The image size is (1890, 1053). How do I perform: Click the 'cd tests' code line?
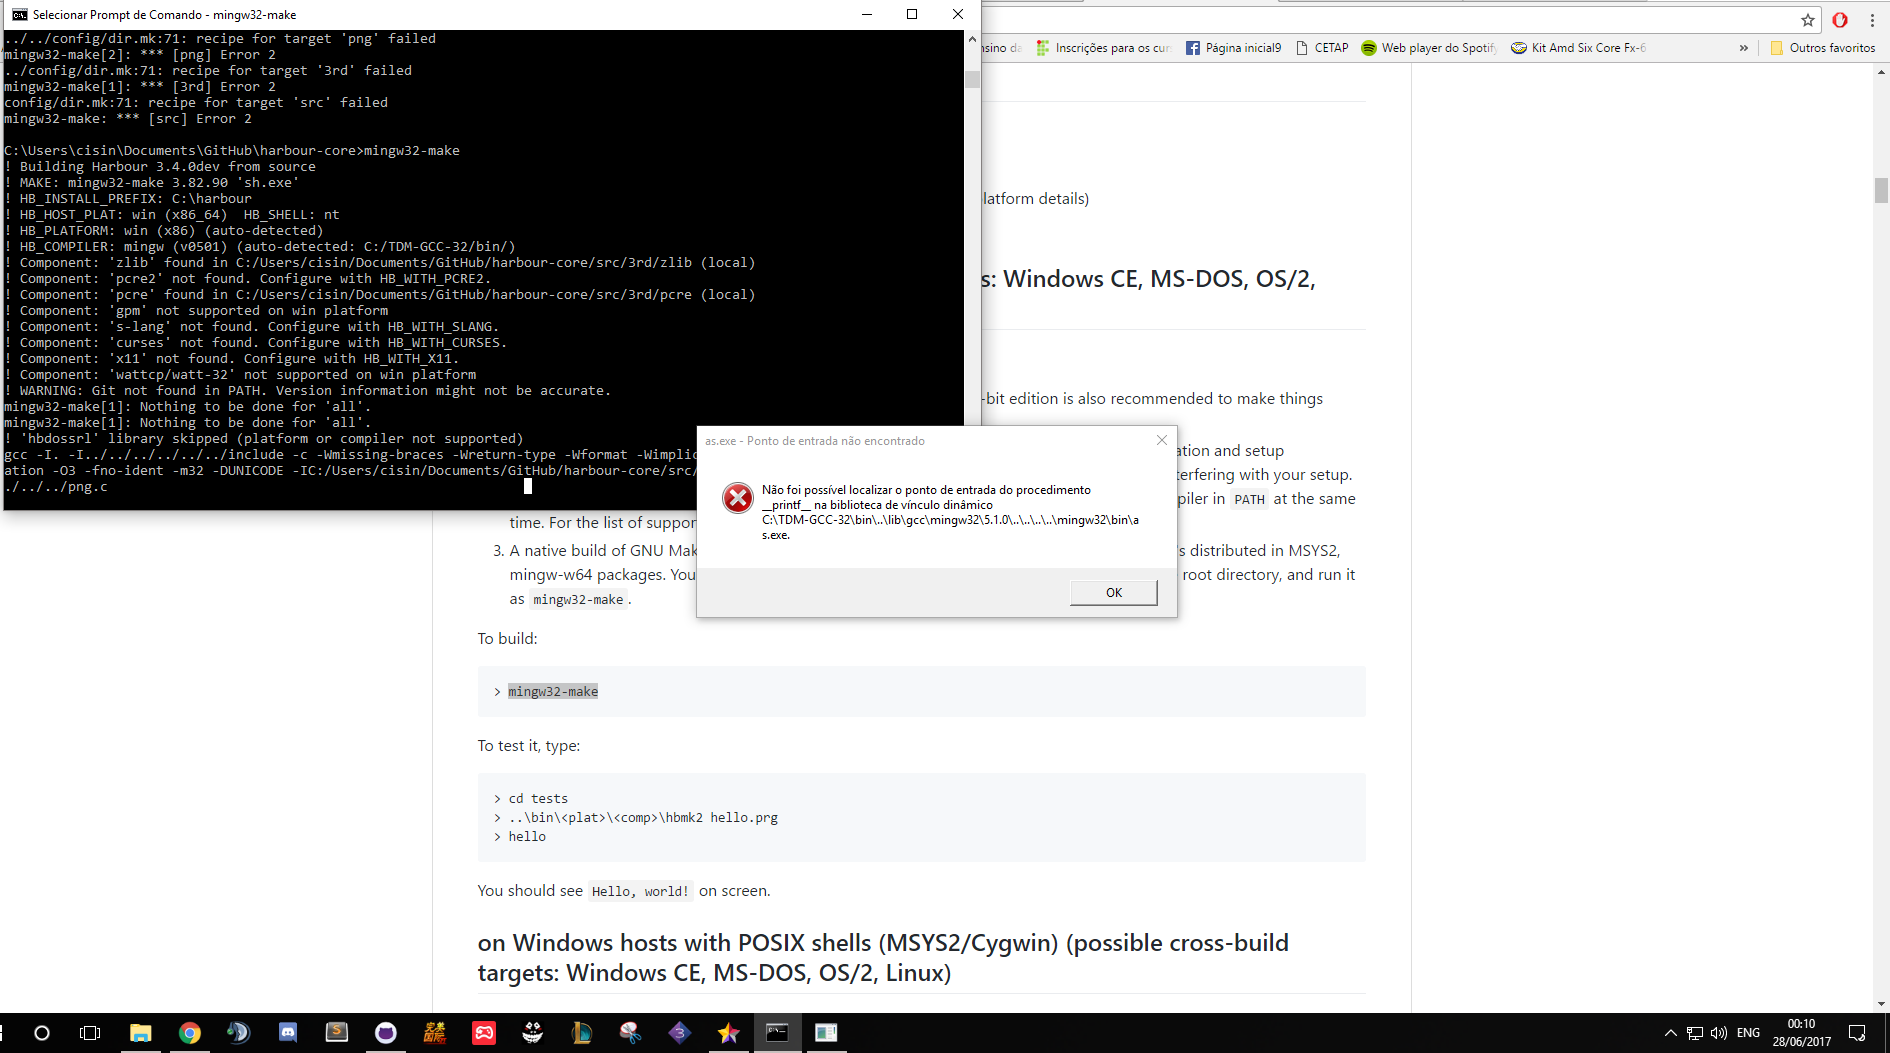[538, 798]
